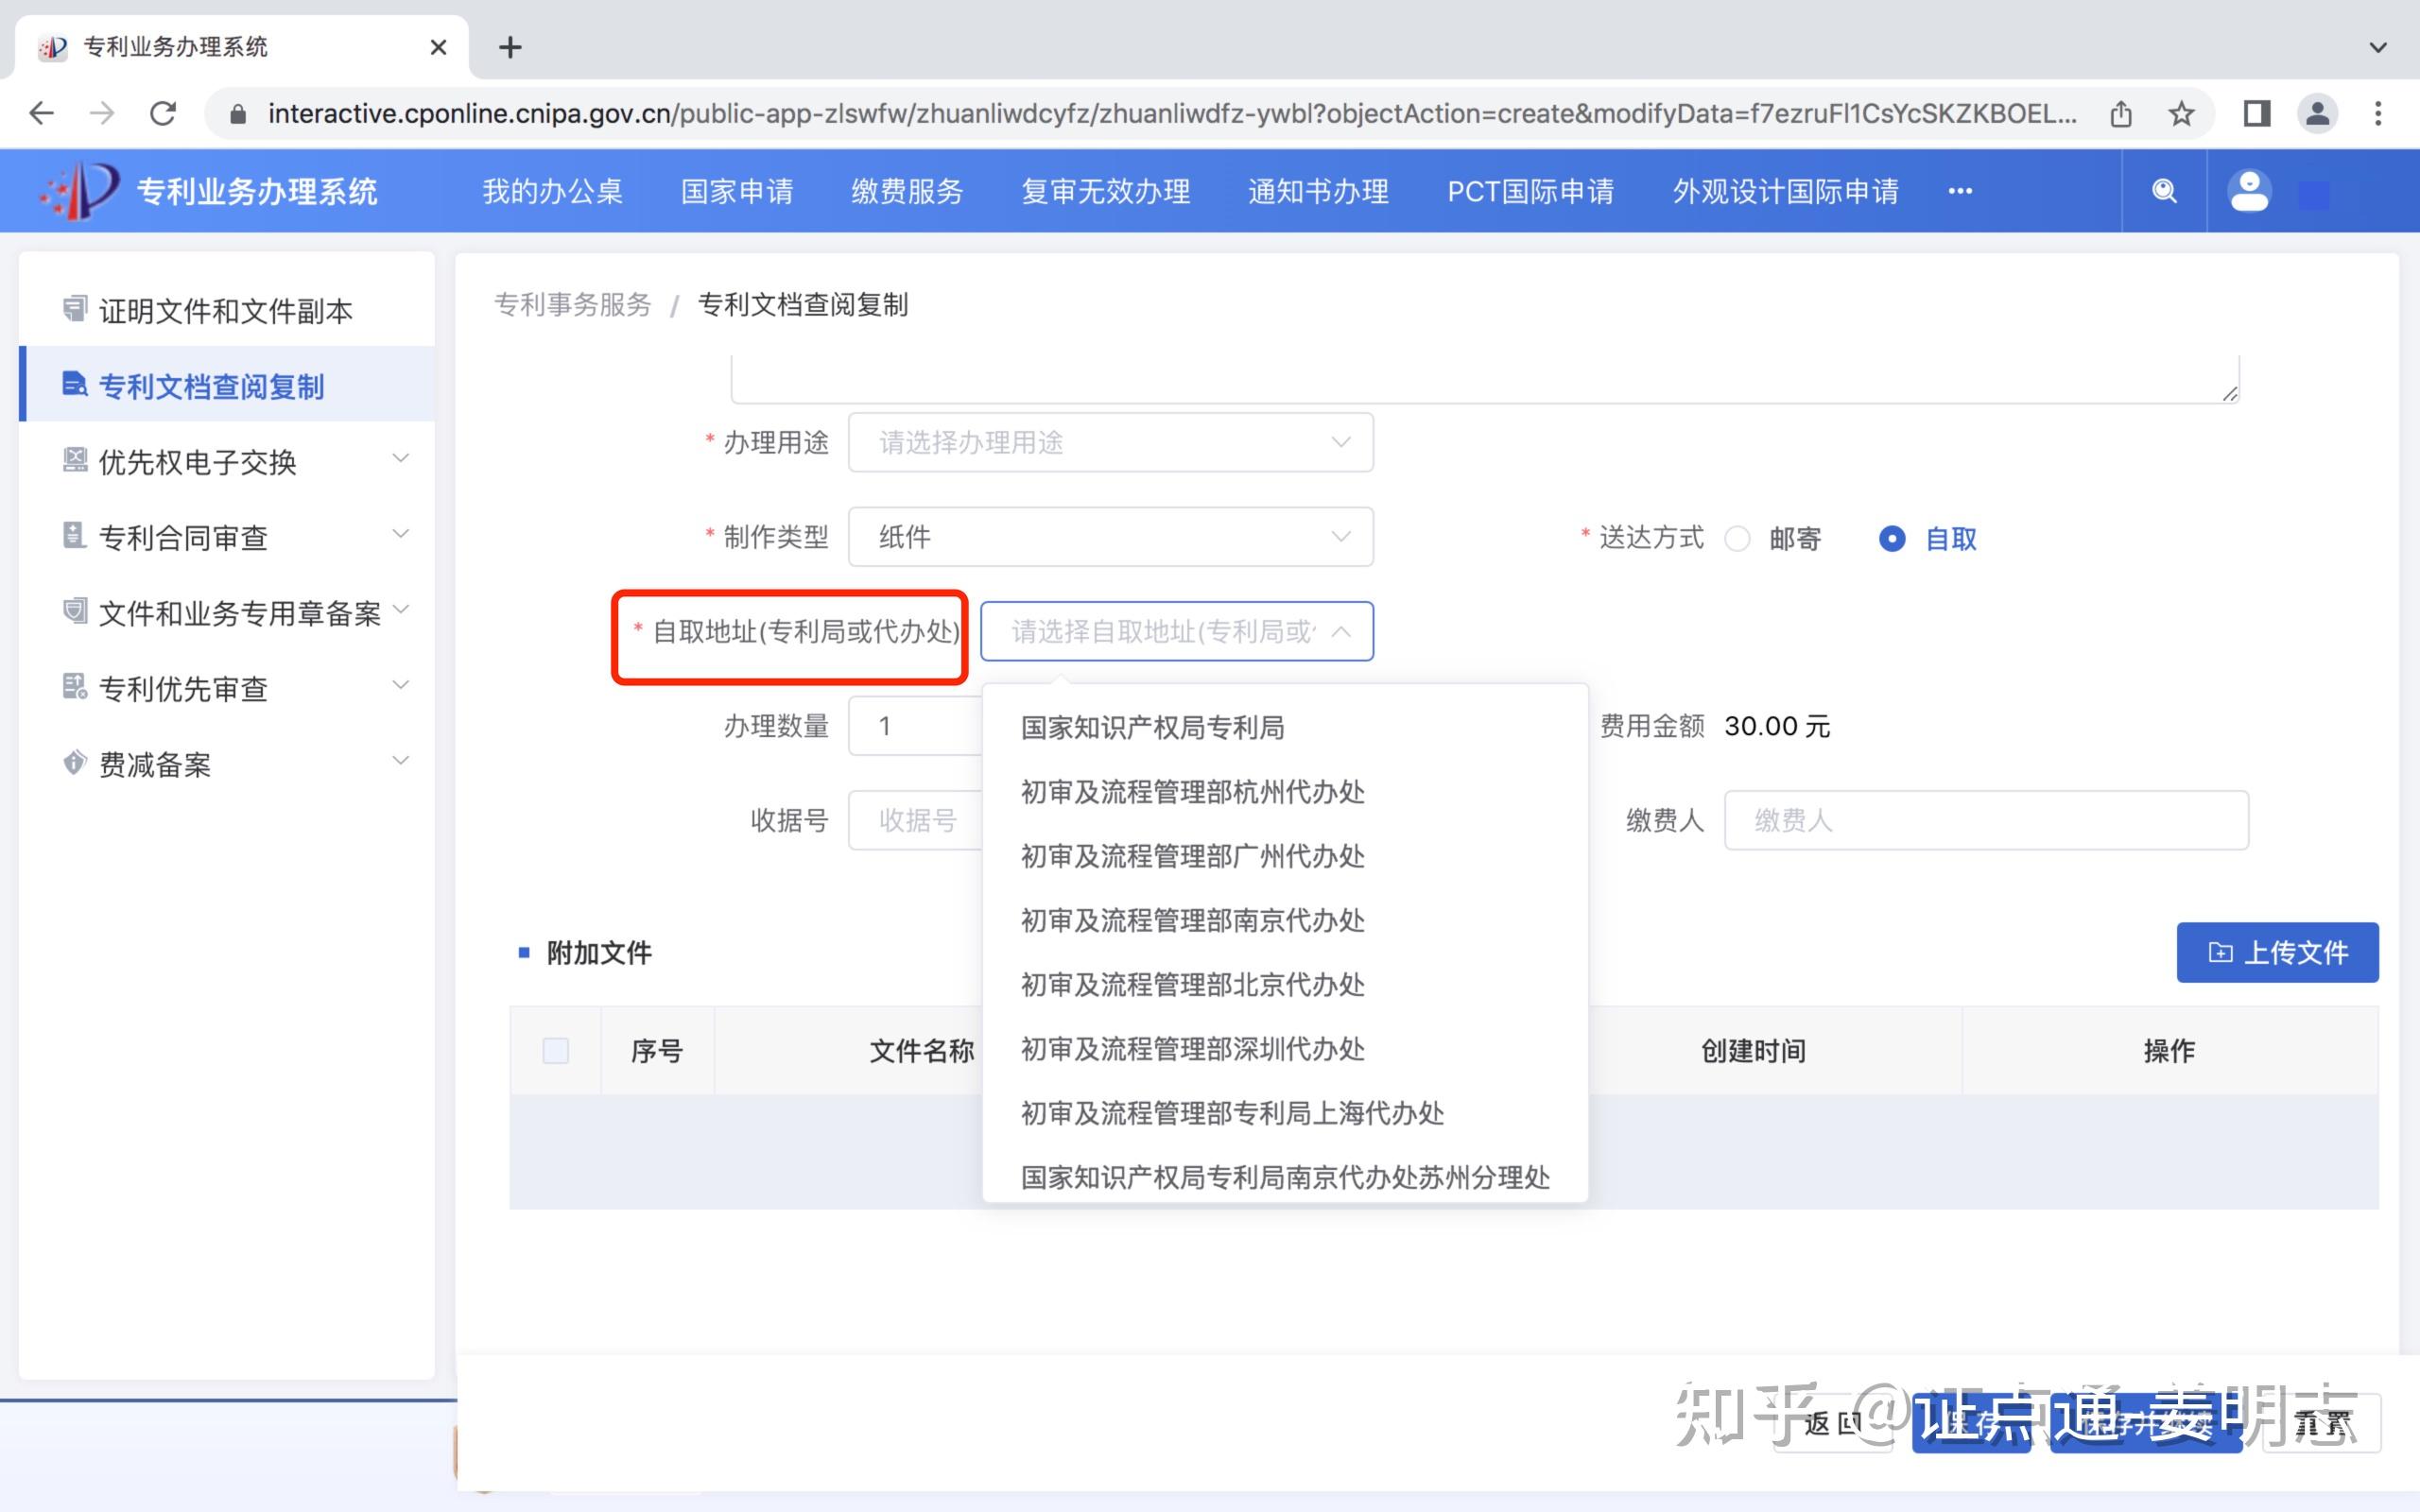Screen dimensions: 2420x1512
Task: Choose 初审及流程管理部杭州代办处 option
Action: 1285,792
